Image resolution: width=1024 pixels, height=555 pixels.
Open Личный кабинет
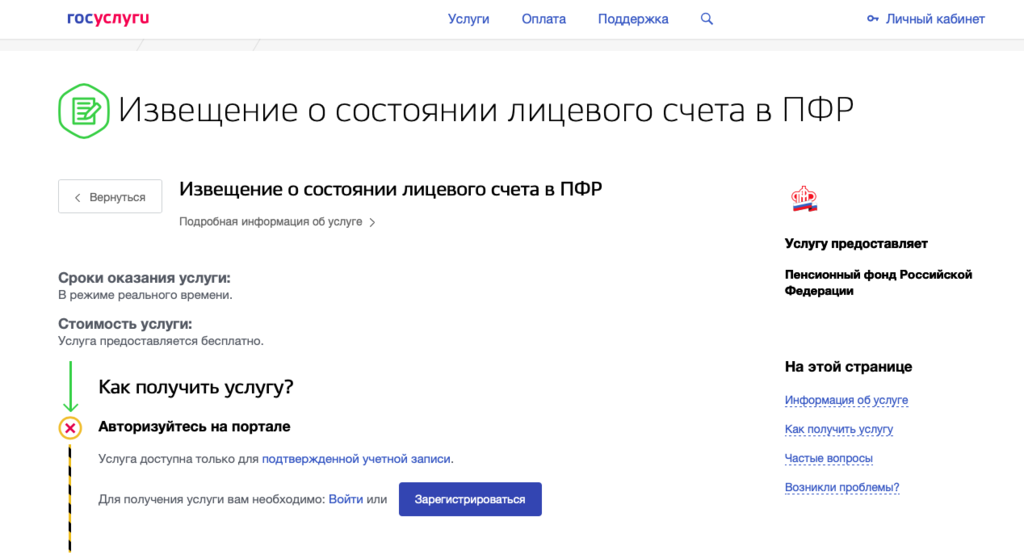coord(935,19)
